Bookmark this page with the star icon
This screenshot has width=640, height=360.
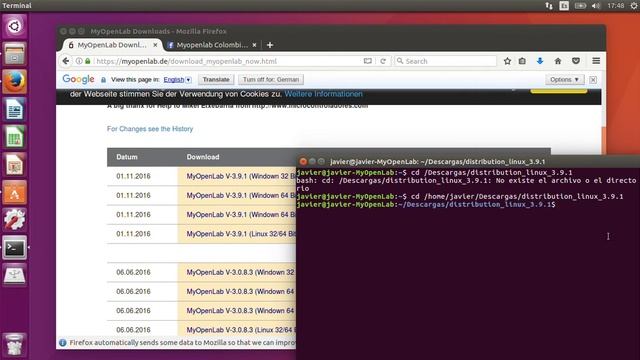(x=507, y=61)
